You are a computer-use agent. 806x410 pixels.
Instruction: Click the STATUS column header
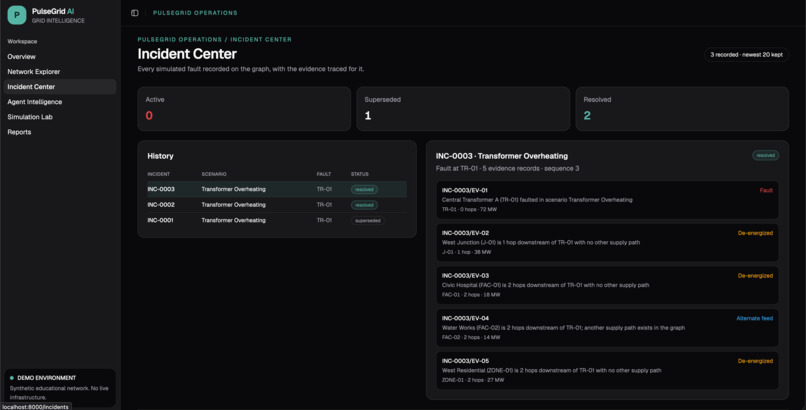pyautogui.click(x=359, y=174)
